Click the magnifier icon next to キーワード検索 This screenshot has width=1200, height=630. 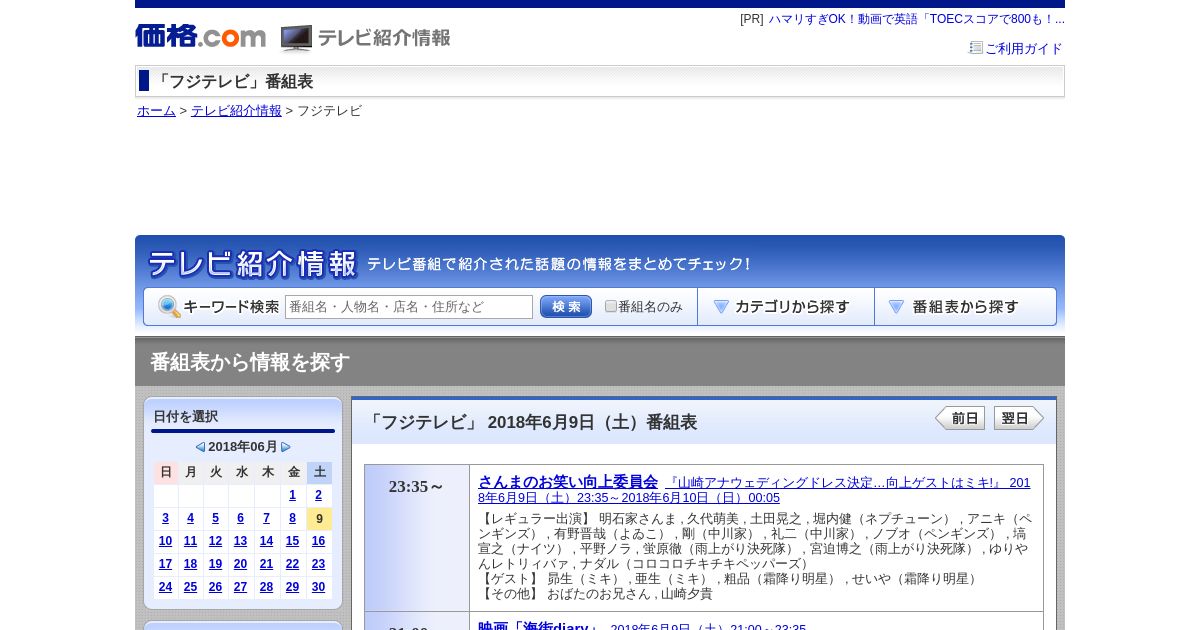[x=169, y=306]
